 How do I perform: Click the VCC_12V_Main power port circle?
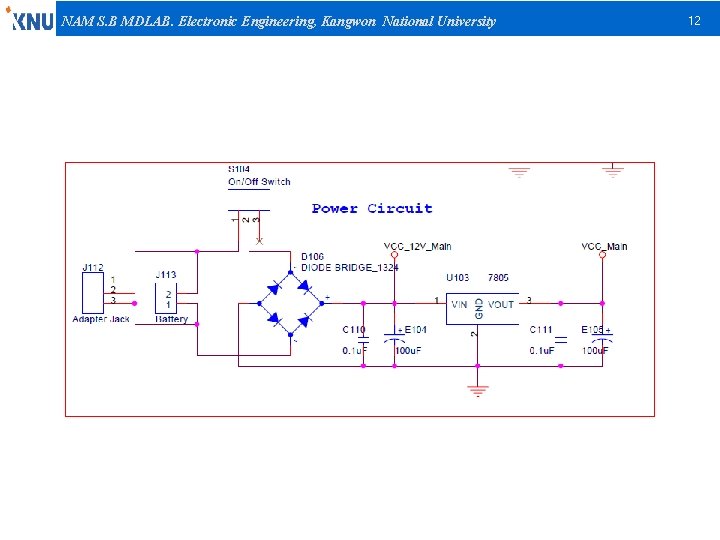tap(394, 255)
